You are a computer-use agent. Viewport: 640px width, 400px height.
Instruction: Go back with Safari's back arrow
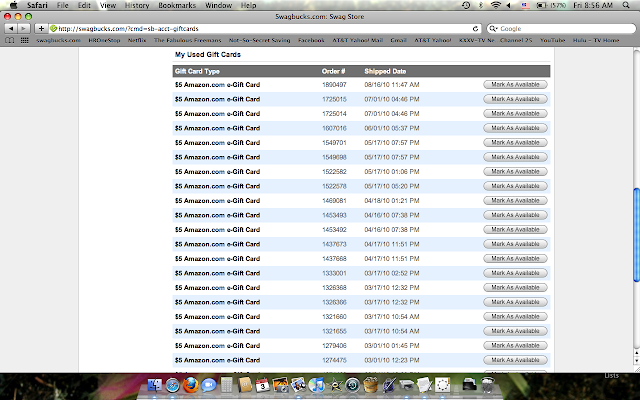[11, 29]
